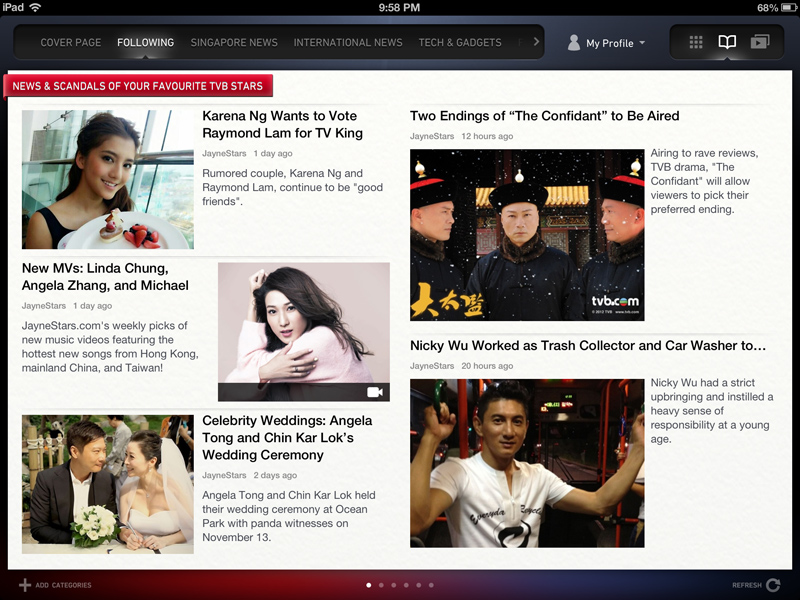Click the Refresh circular arrow icon
This screenshot has height=600, width=800.
click(772, 585)
